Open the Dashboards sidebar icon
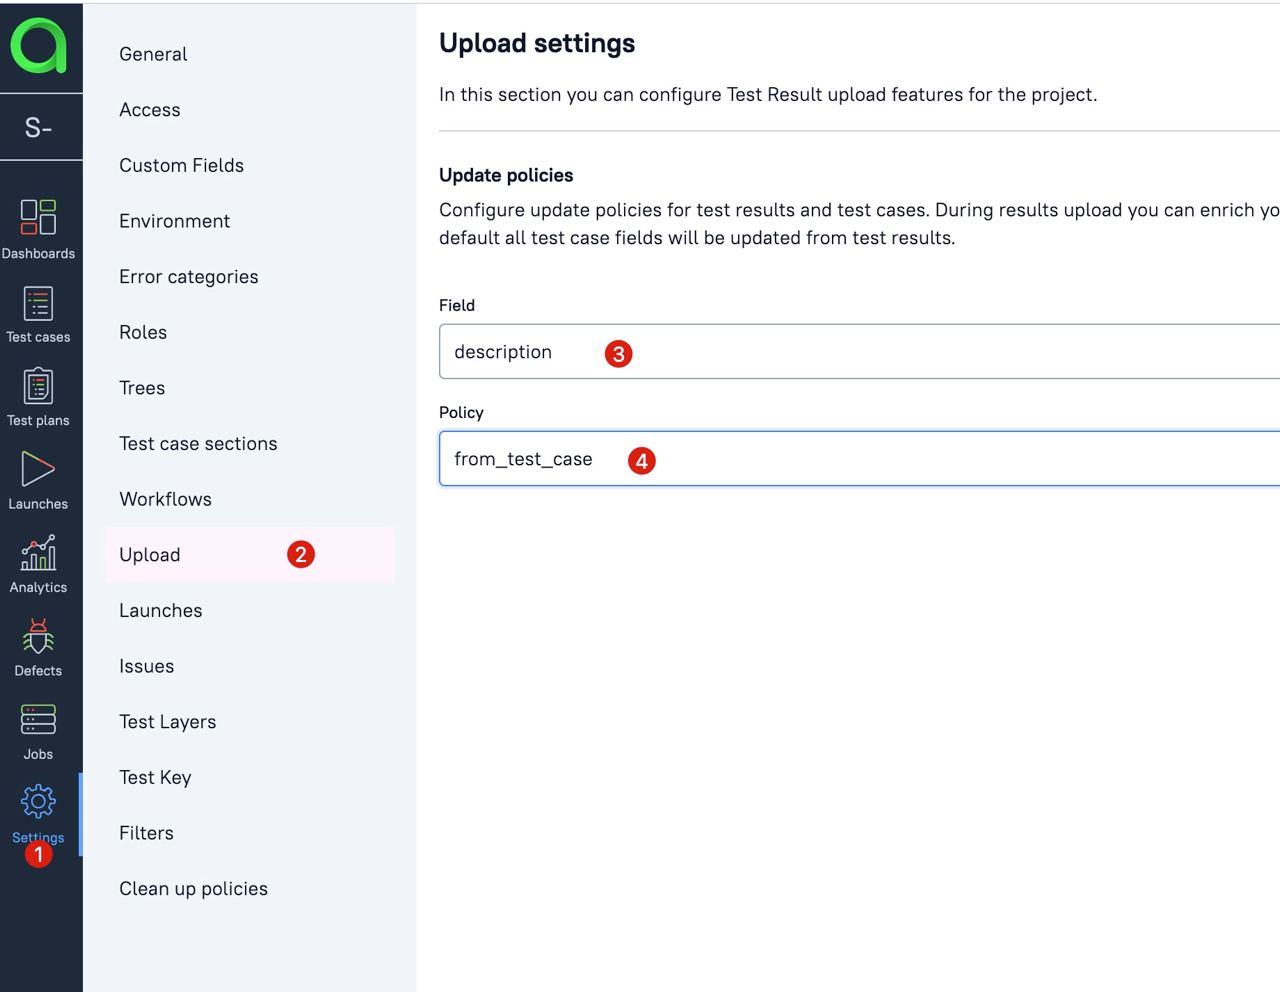This screenshot has height=992, width=1280. tap(38, 217)
